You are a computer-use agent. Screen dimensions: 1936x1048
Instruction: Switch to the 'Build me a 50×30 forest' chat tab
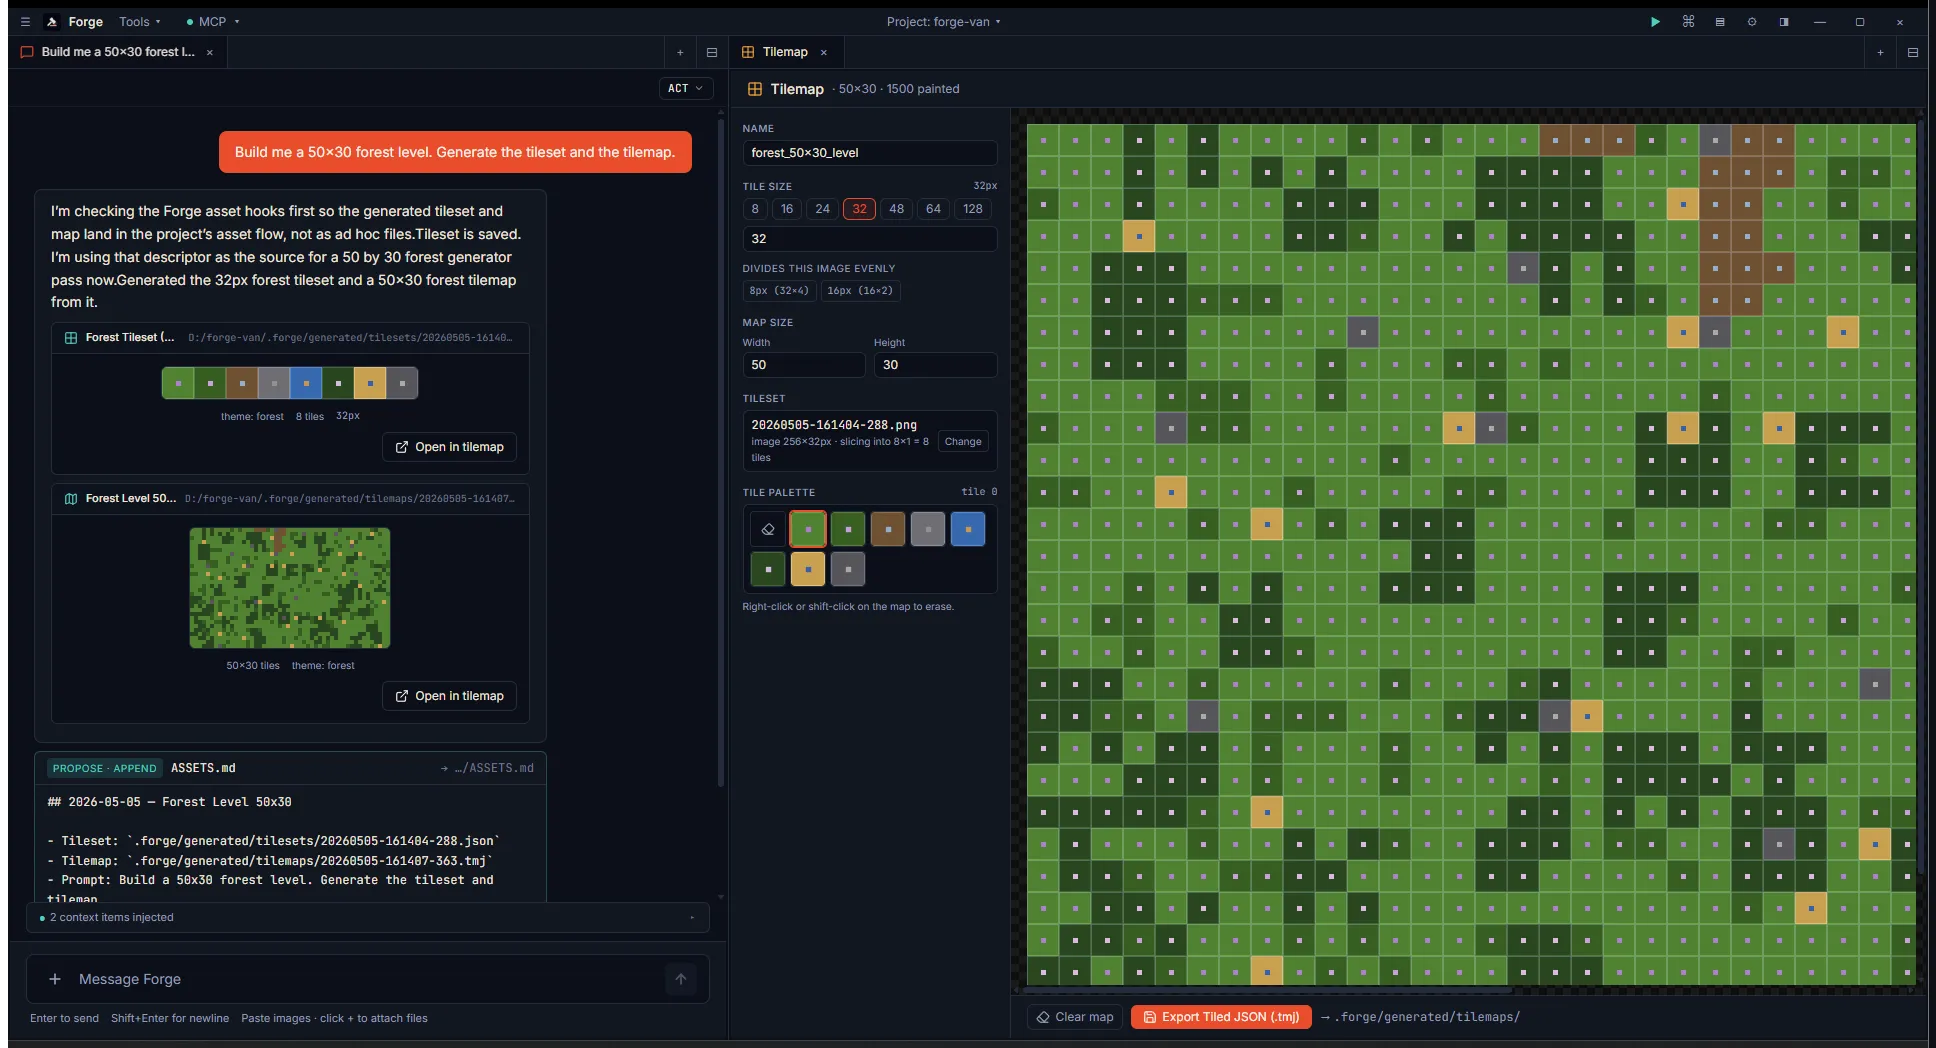click(x=118, y=52)
